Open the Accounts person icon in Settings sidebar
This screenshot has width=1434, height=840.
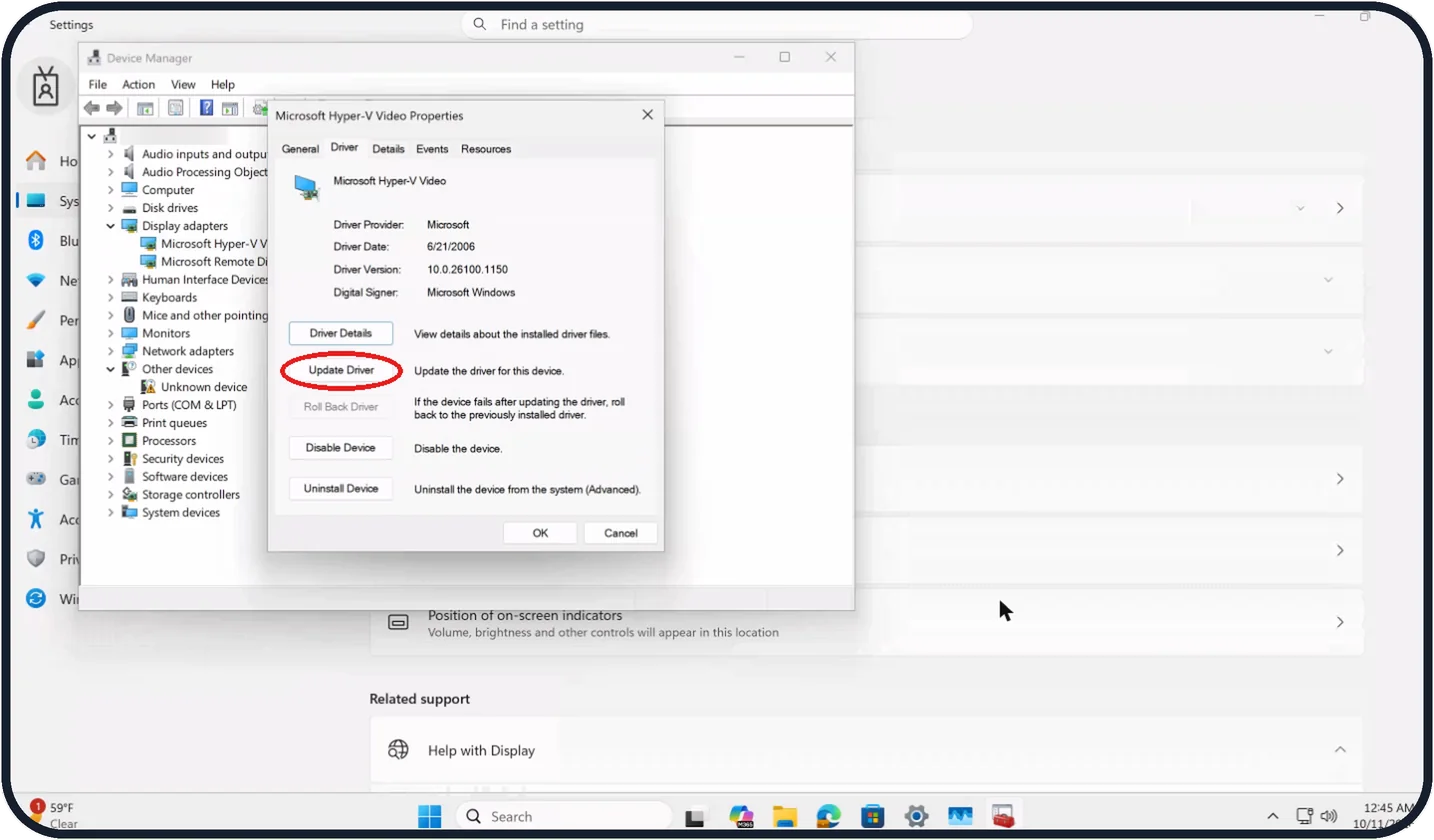click(36, 400)
